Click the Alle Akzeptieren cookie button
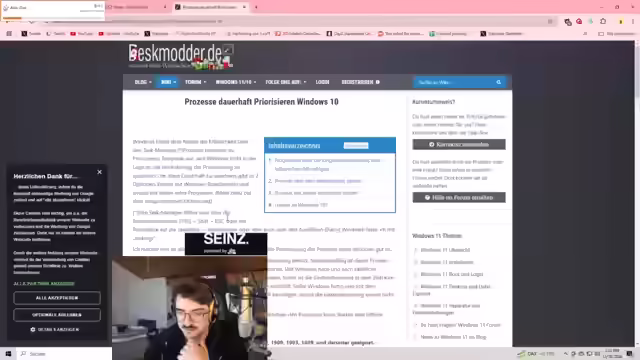The image size is (640, 360). click(57, 298)
